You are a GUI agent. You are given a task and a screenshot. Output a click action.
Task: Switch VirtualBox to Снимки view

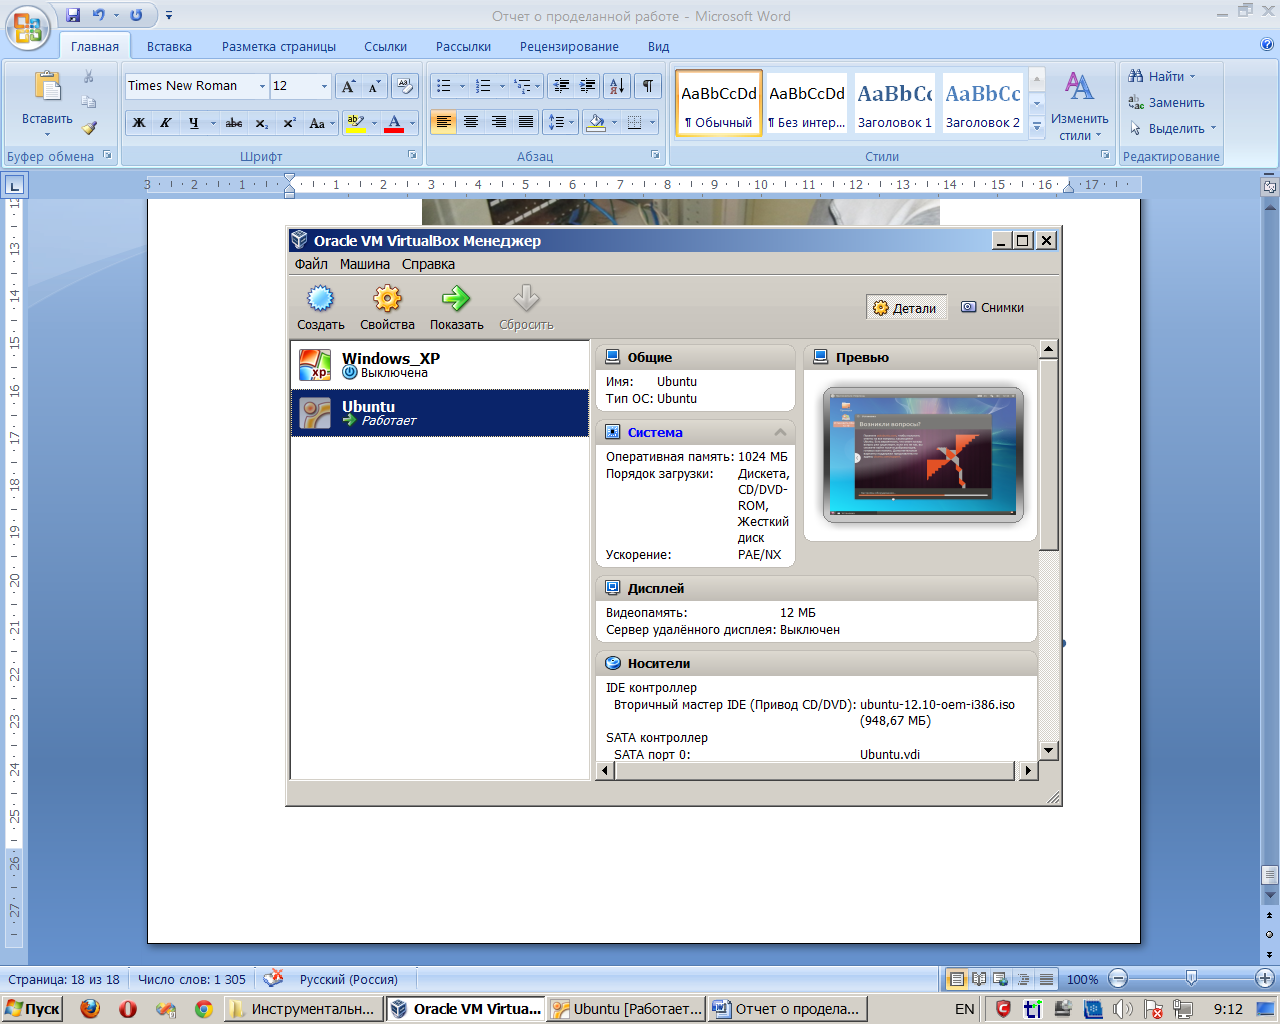coord(992,308)
